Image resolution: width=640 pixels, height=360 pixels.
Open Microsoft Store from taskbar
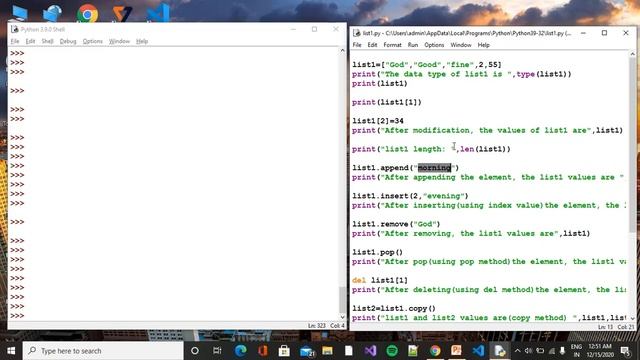284,351
